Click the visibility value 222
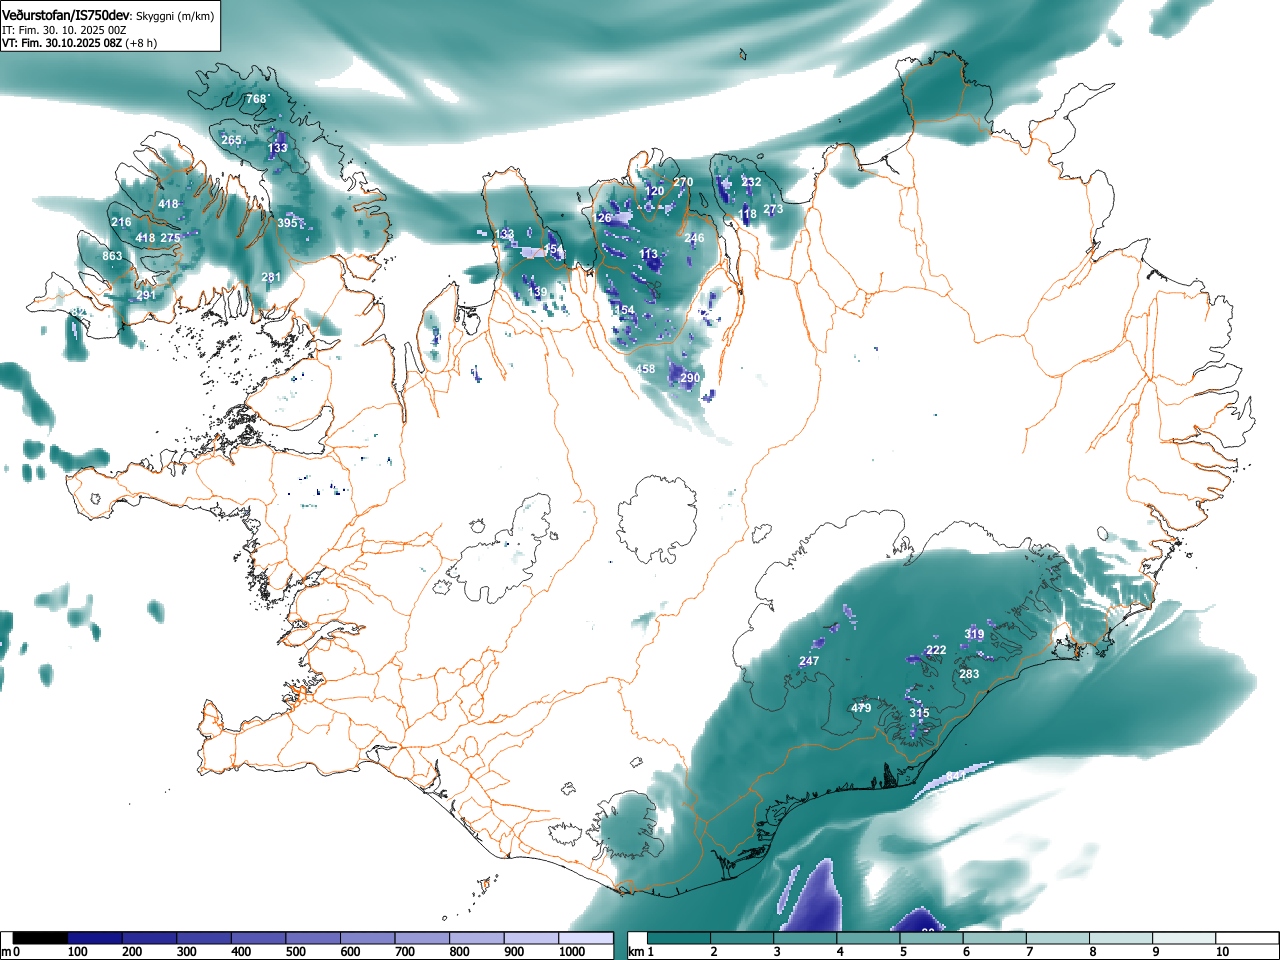The height and width of the screenshot is (960, 1280). tap(936, 650)
